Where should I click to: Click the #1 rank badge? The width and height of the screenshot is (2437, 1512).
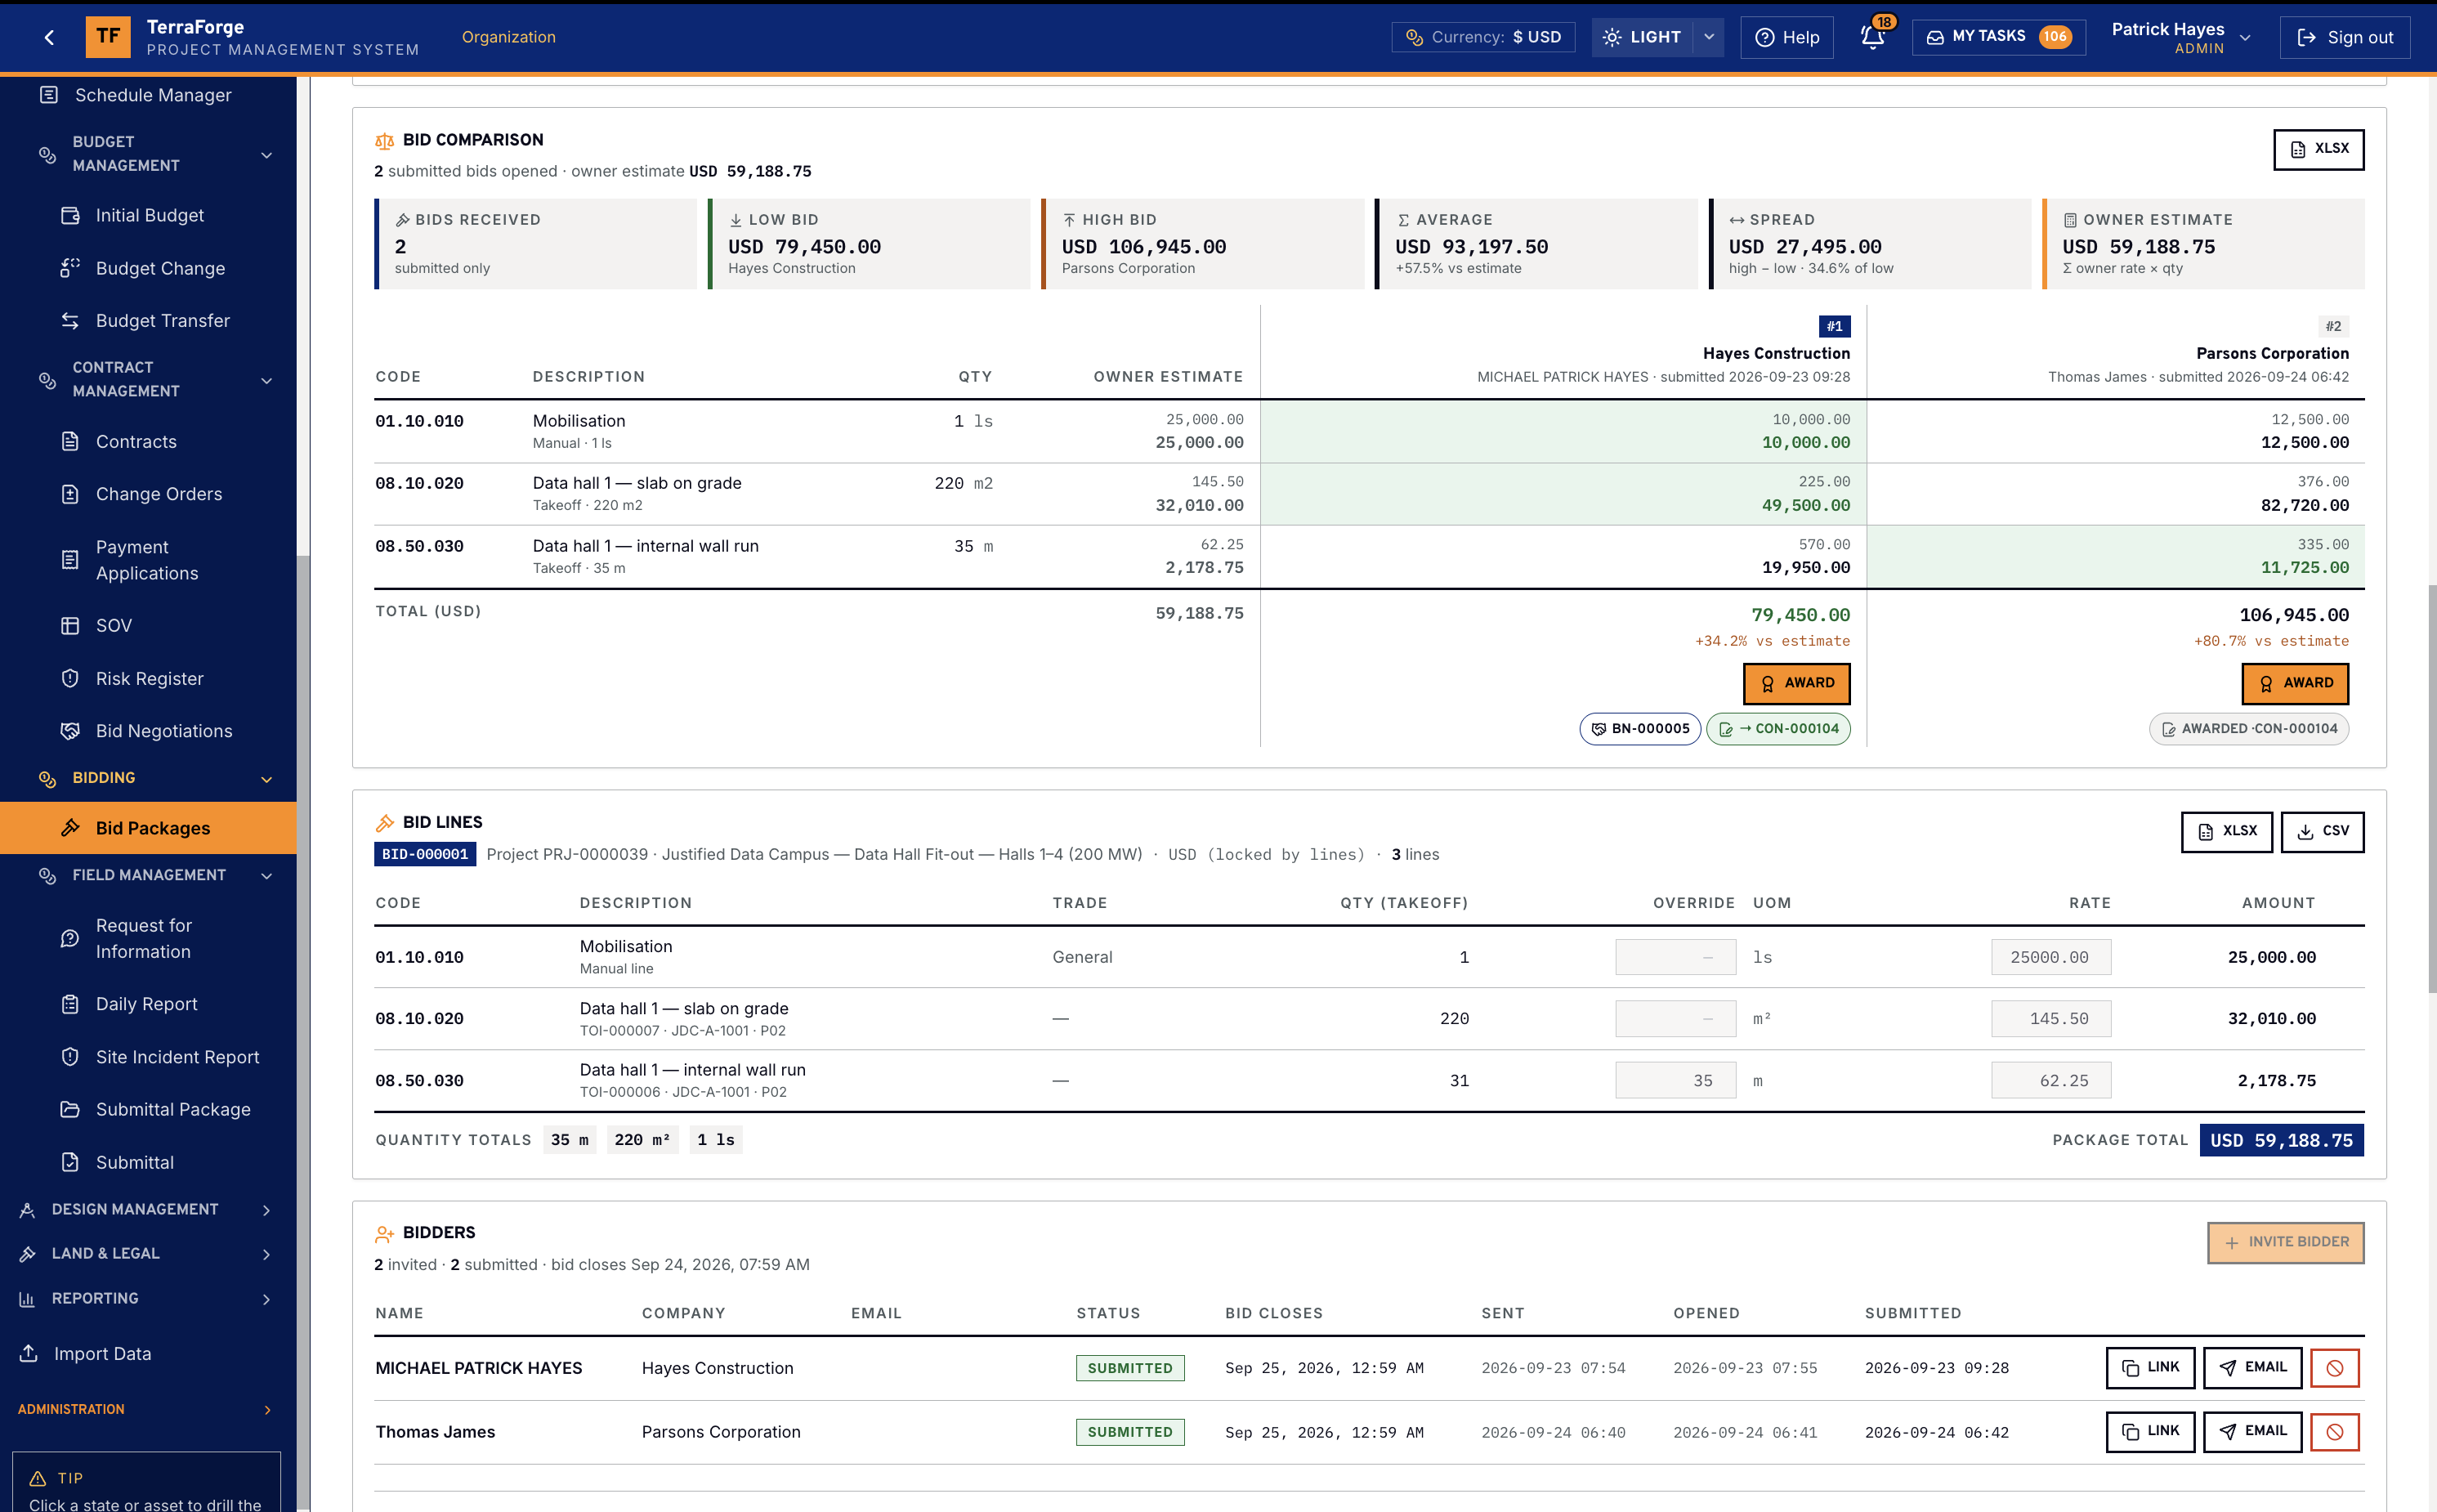1834,326
